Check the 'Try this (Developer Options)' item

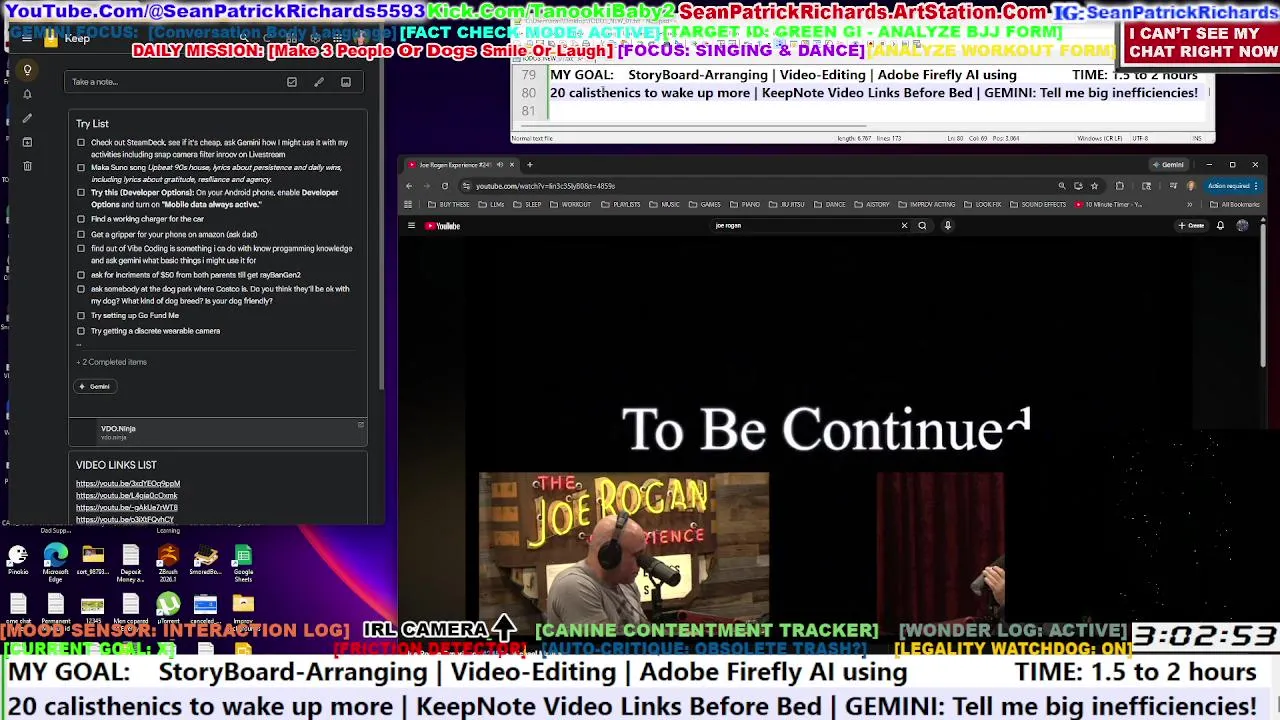pos(81,193)
